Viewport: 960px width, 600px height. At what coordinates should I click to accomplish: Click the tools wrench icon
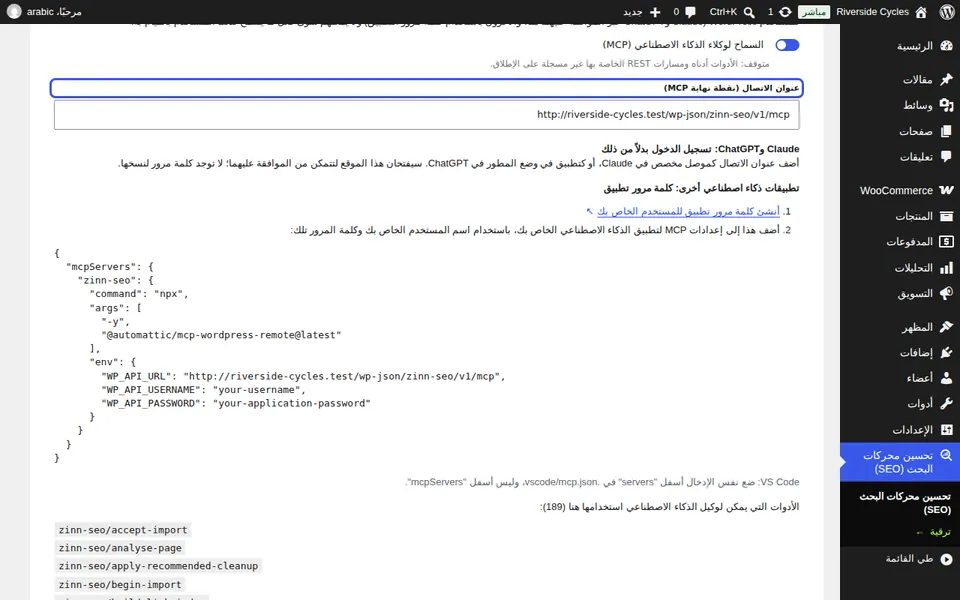[x=947, y=403]
